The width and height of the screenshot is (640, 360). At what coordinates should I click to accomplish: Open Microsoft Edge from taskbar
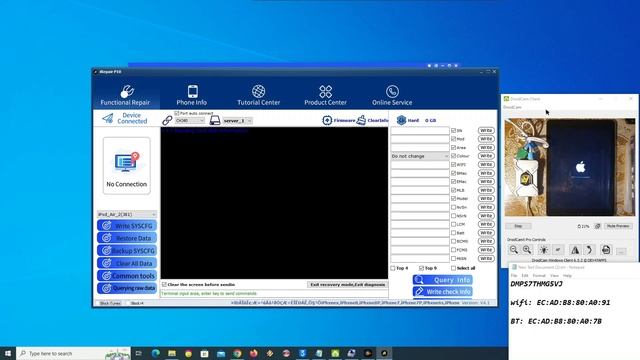pyautogui.click(x=156, y=353)
